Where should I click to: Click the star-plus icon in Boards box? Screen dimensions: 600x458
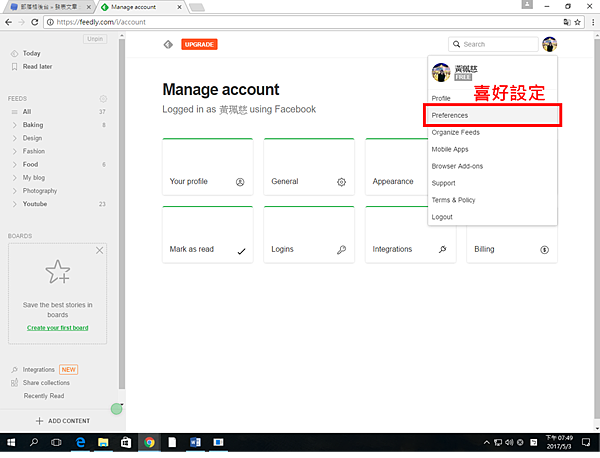click(x=58, y=272)
